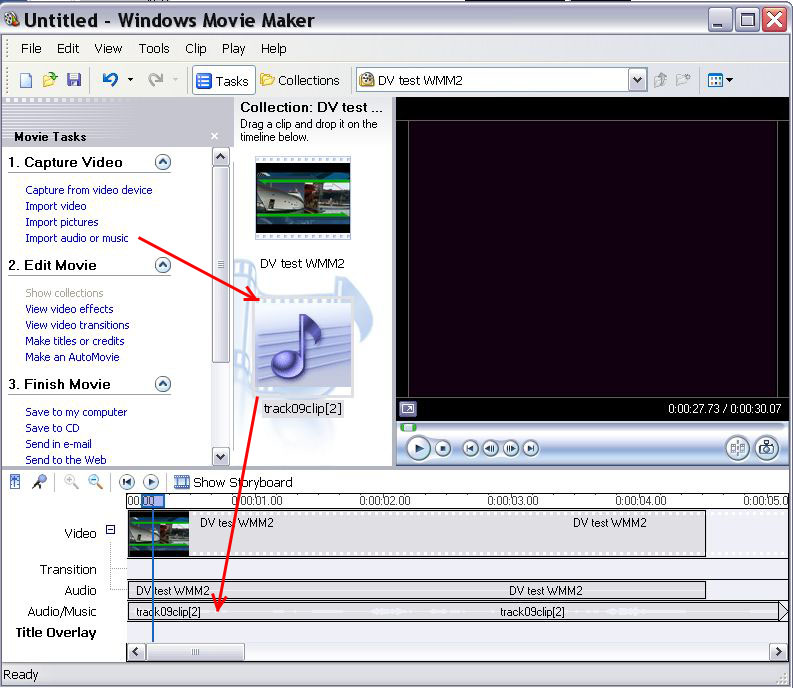
Task: Click the Import pictures link
Action: (62, 222)
